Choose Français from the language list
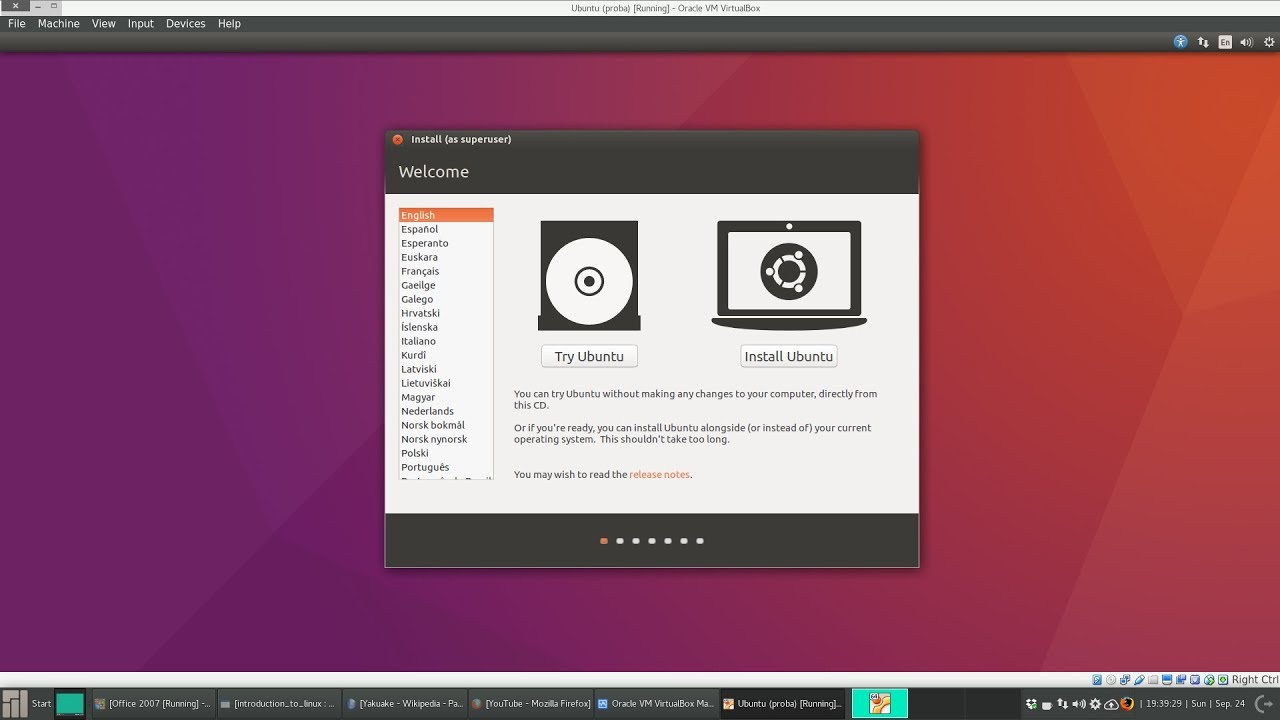This screenshot has height=720, width=1280. [446, 271]
